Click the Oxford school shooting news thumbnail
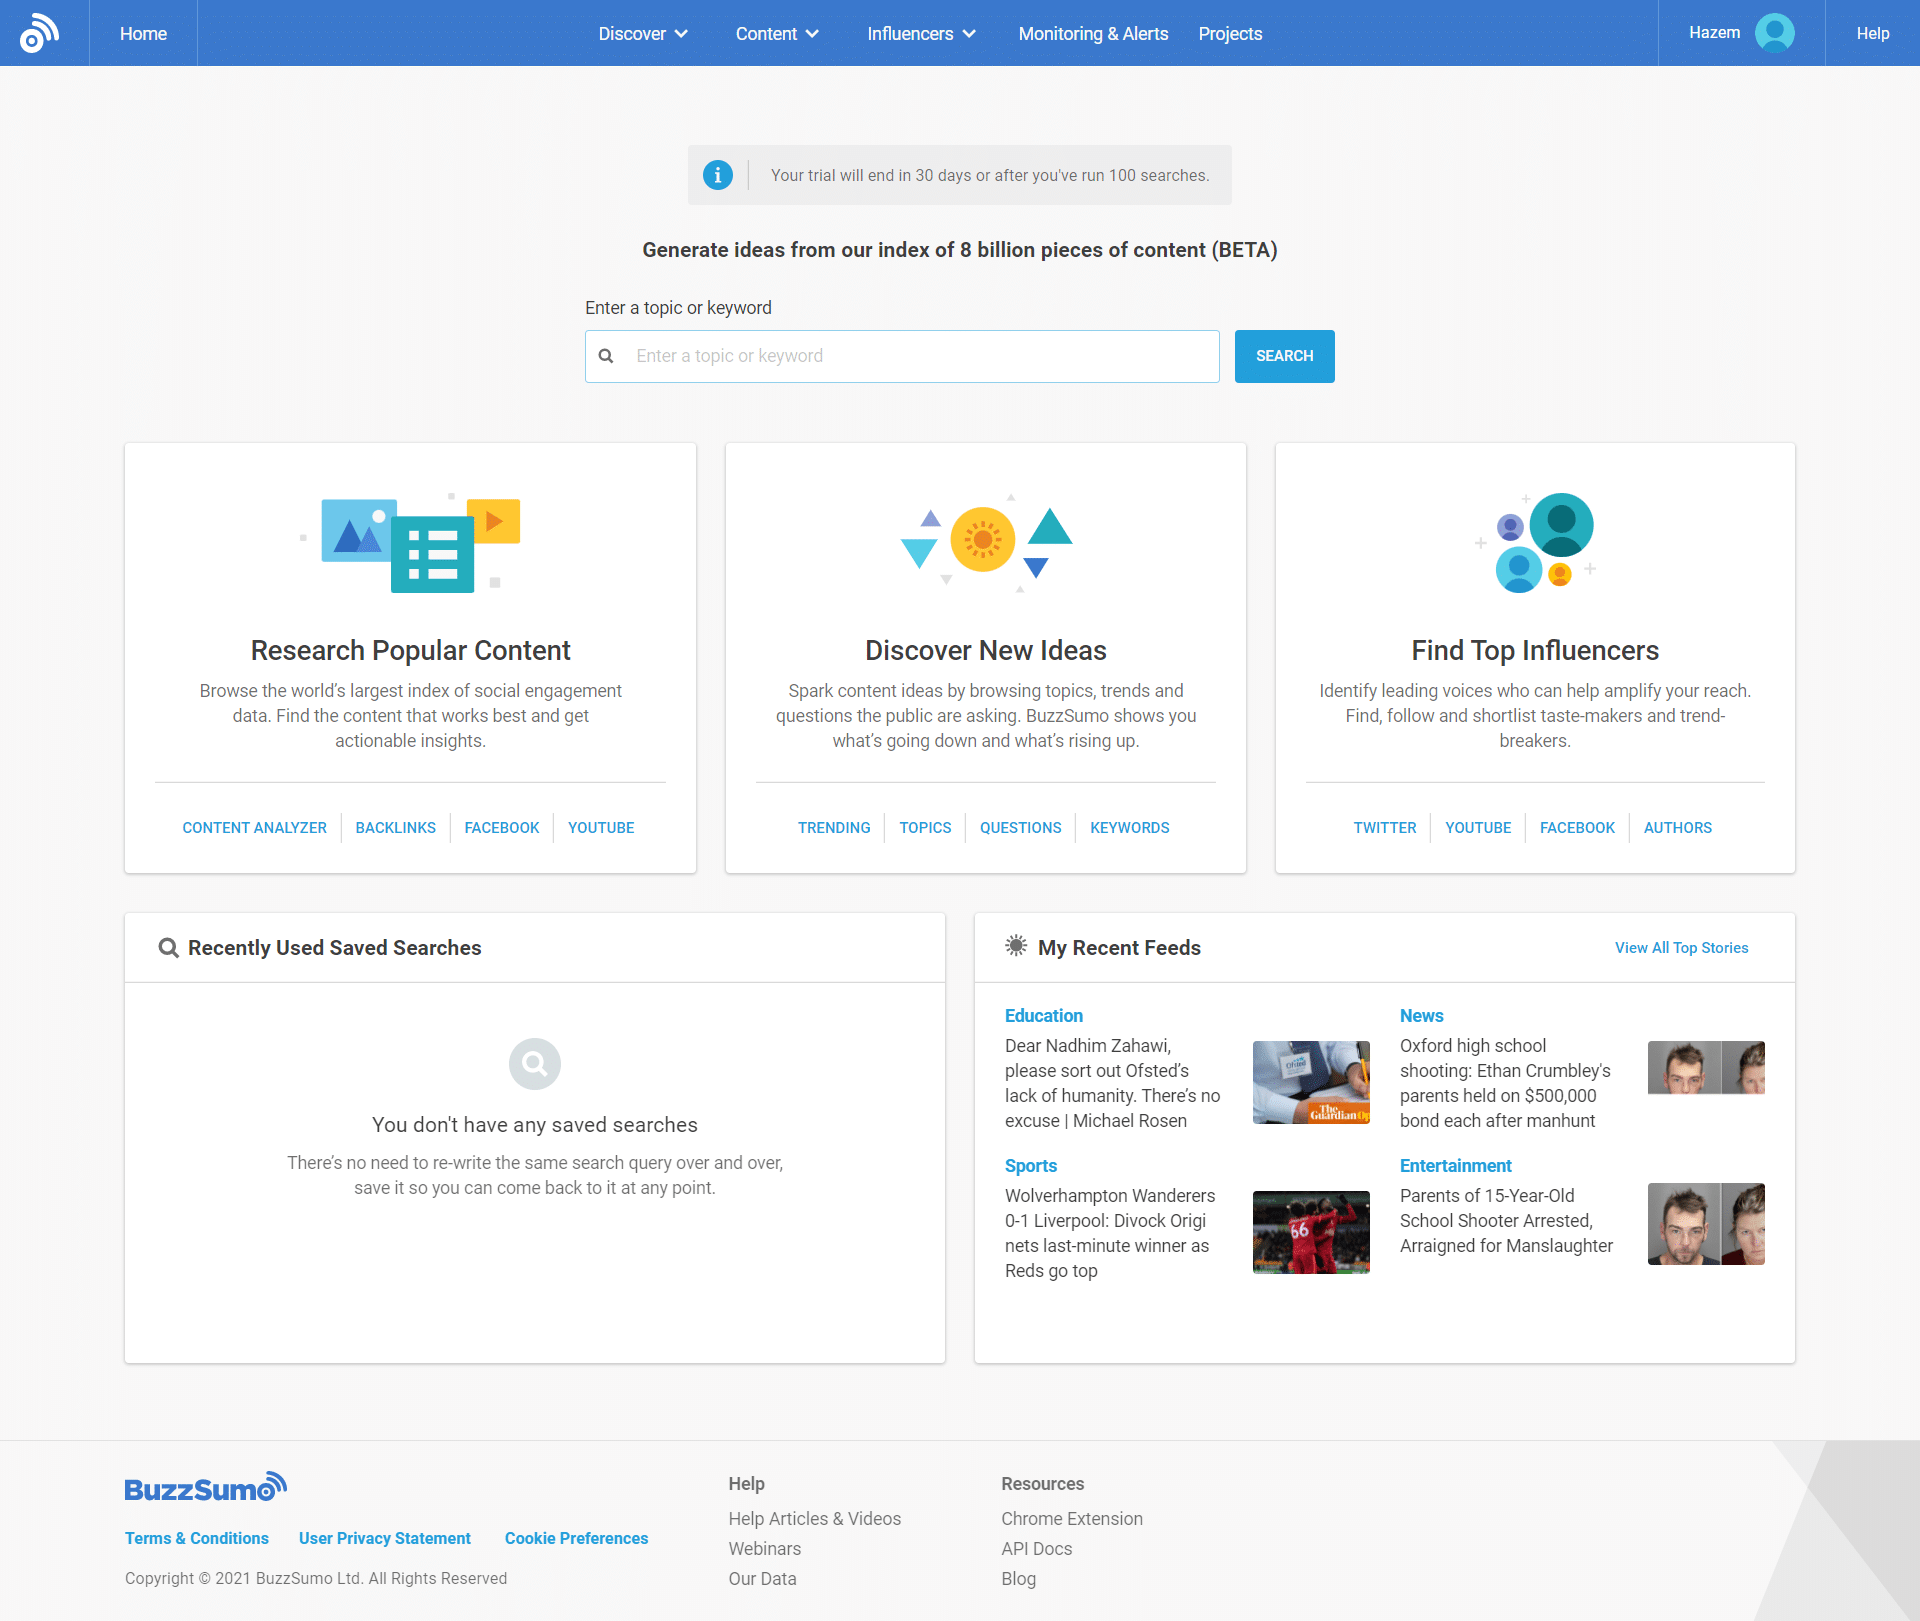This screenshot has height=1621, width=1920. point(1705,1066)
